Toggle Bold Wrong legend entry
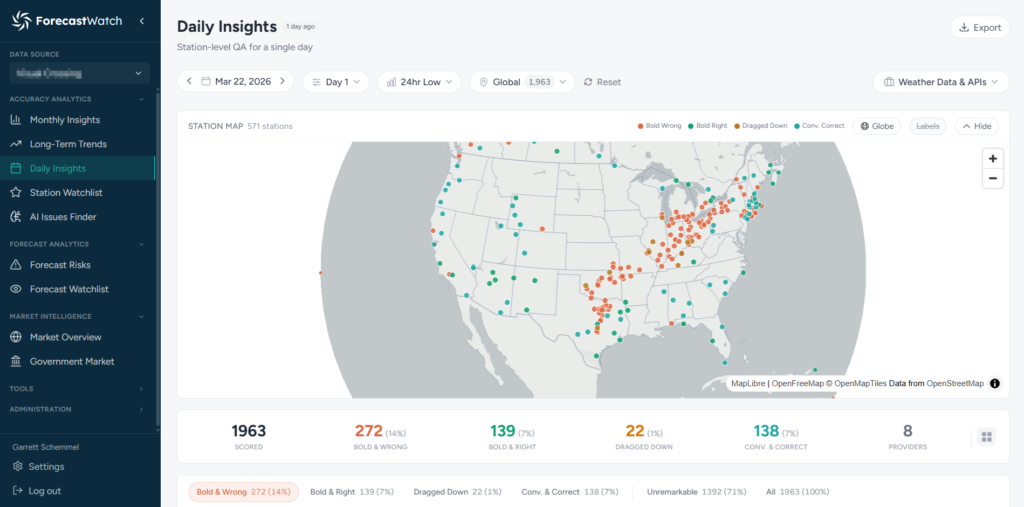Image resolution: width=1024 pixels, height=507 pixels. [659, 126]
